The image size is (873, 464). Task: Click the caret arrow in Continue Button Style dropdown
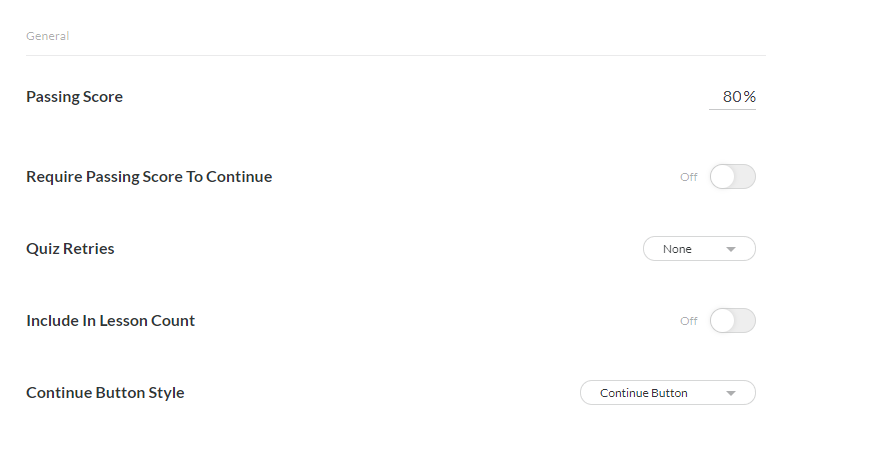click(731, 393)
